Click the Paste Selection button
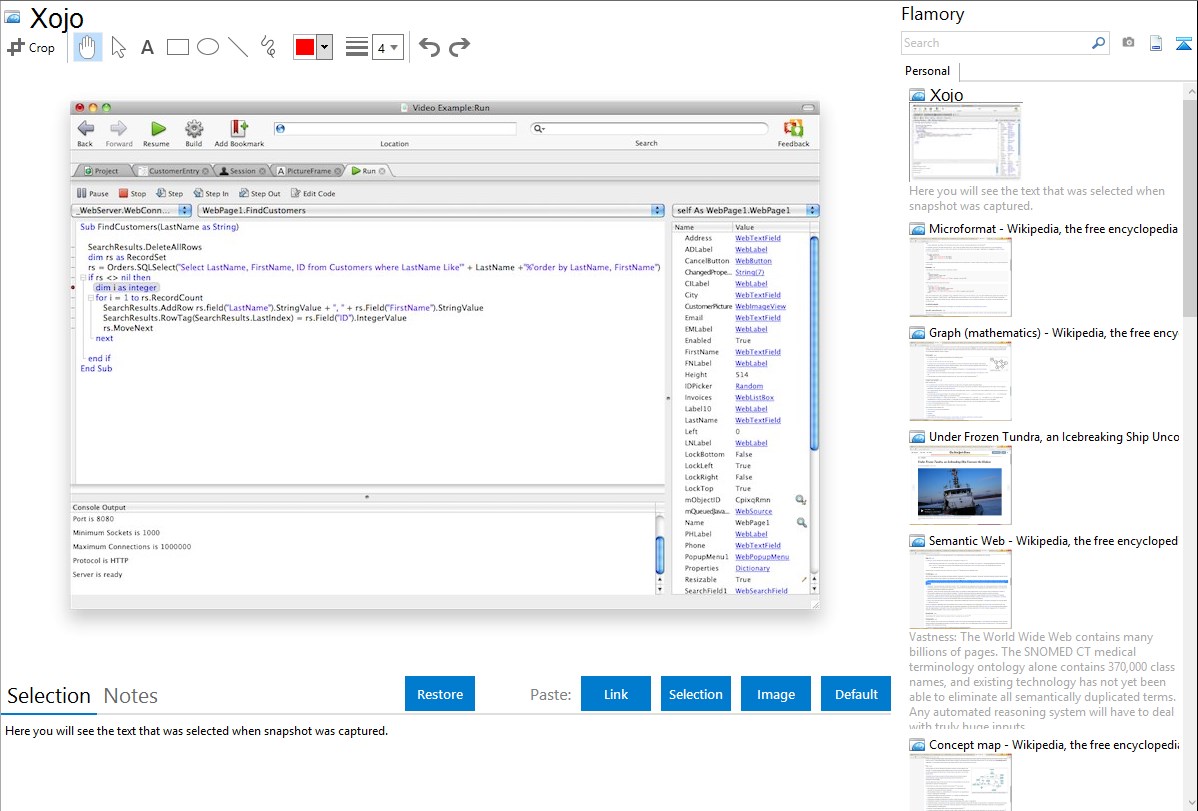The height and width of the screenshot is (811, 1198). pos(695,694)
